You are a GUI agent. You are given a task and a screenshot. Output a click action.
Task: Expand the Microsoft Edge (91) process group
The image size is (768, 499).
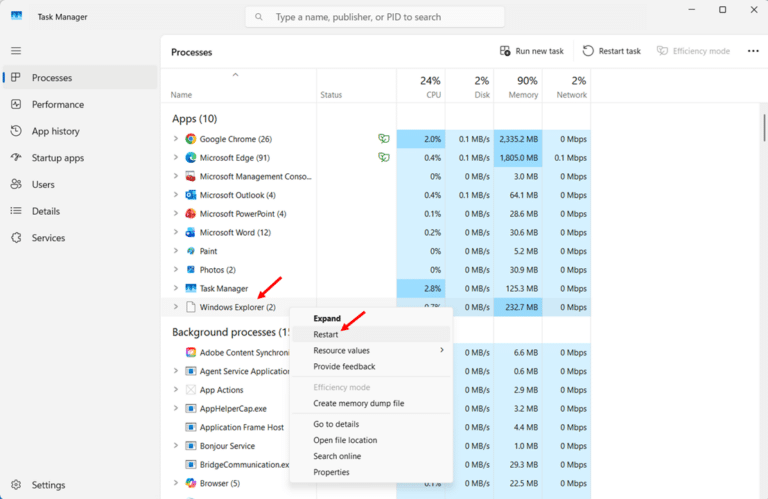coord(175,158)
